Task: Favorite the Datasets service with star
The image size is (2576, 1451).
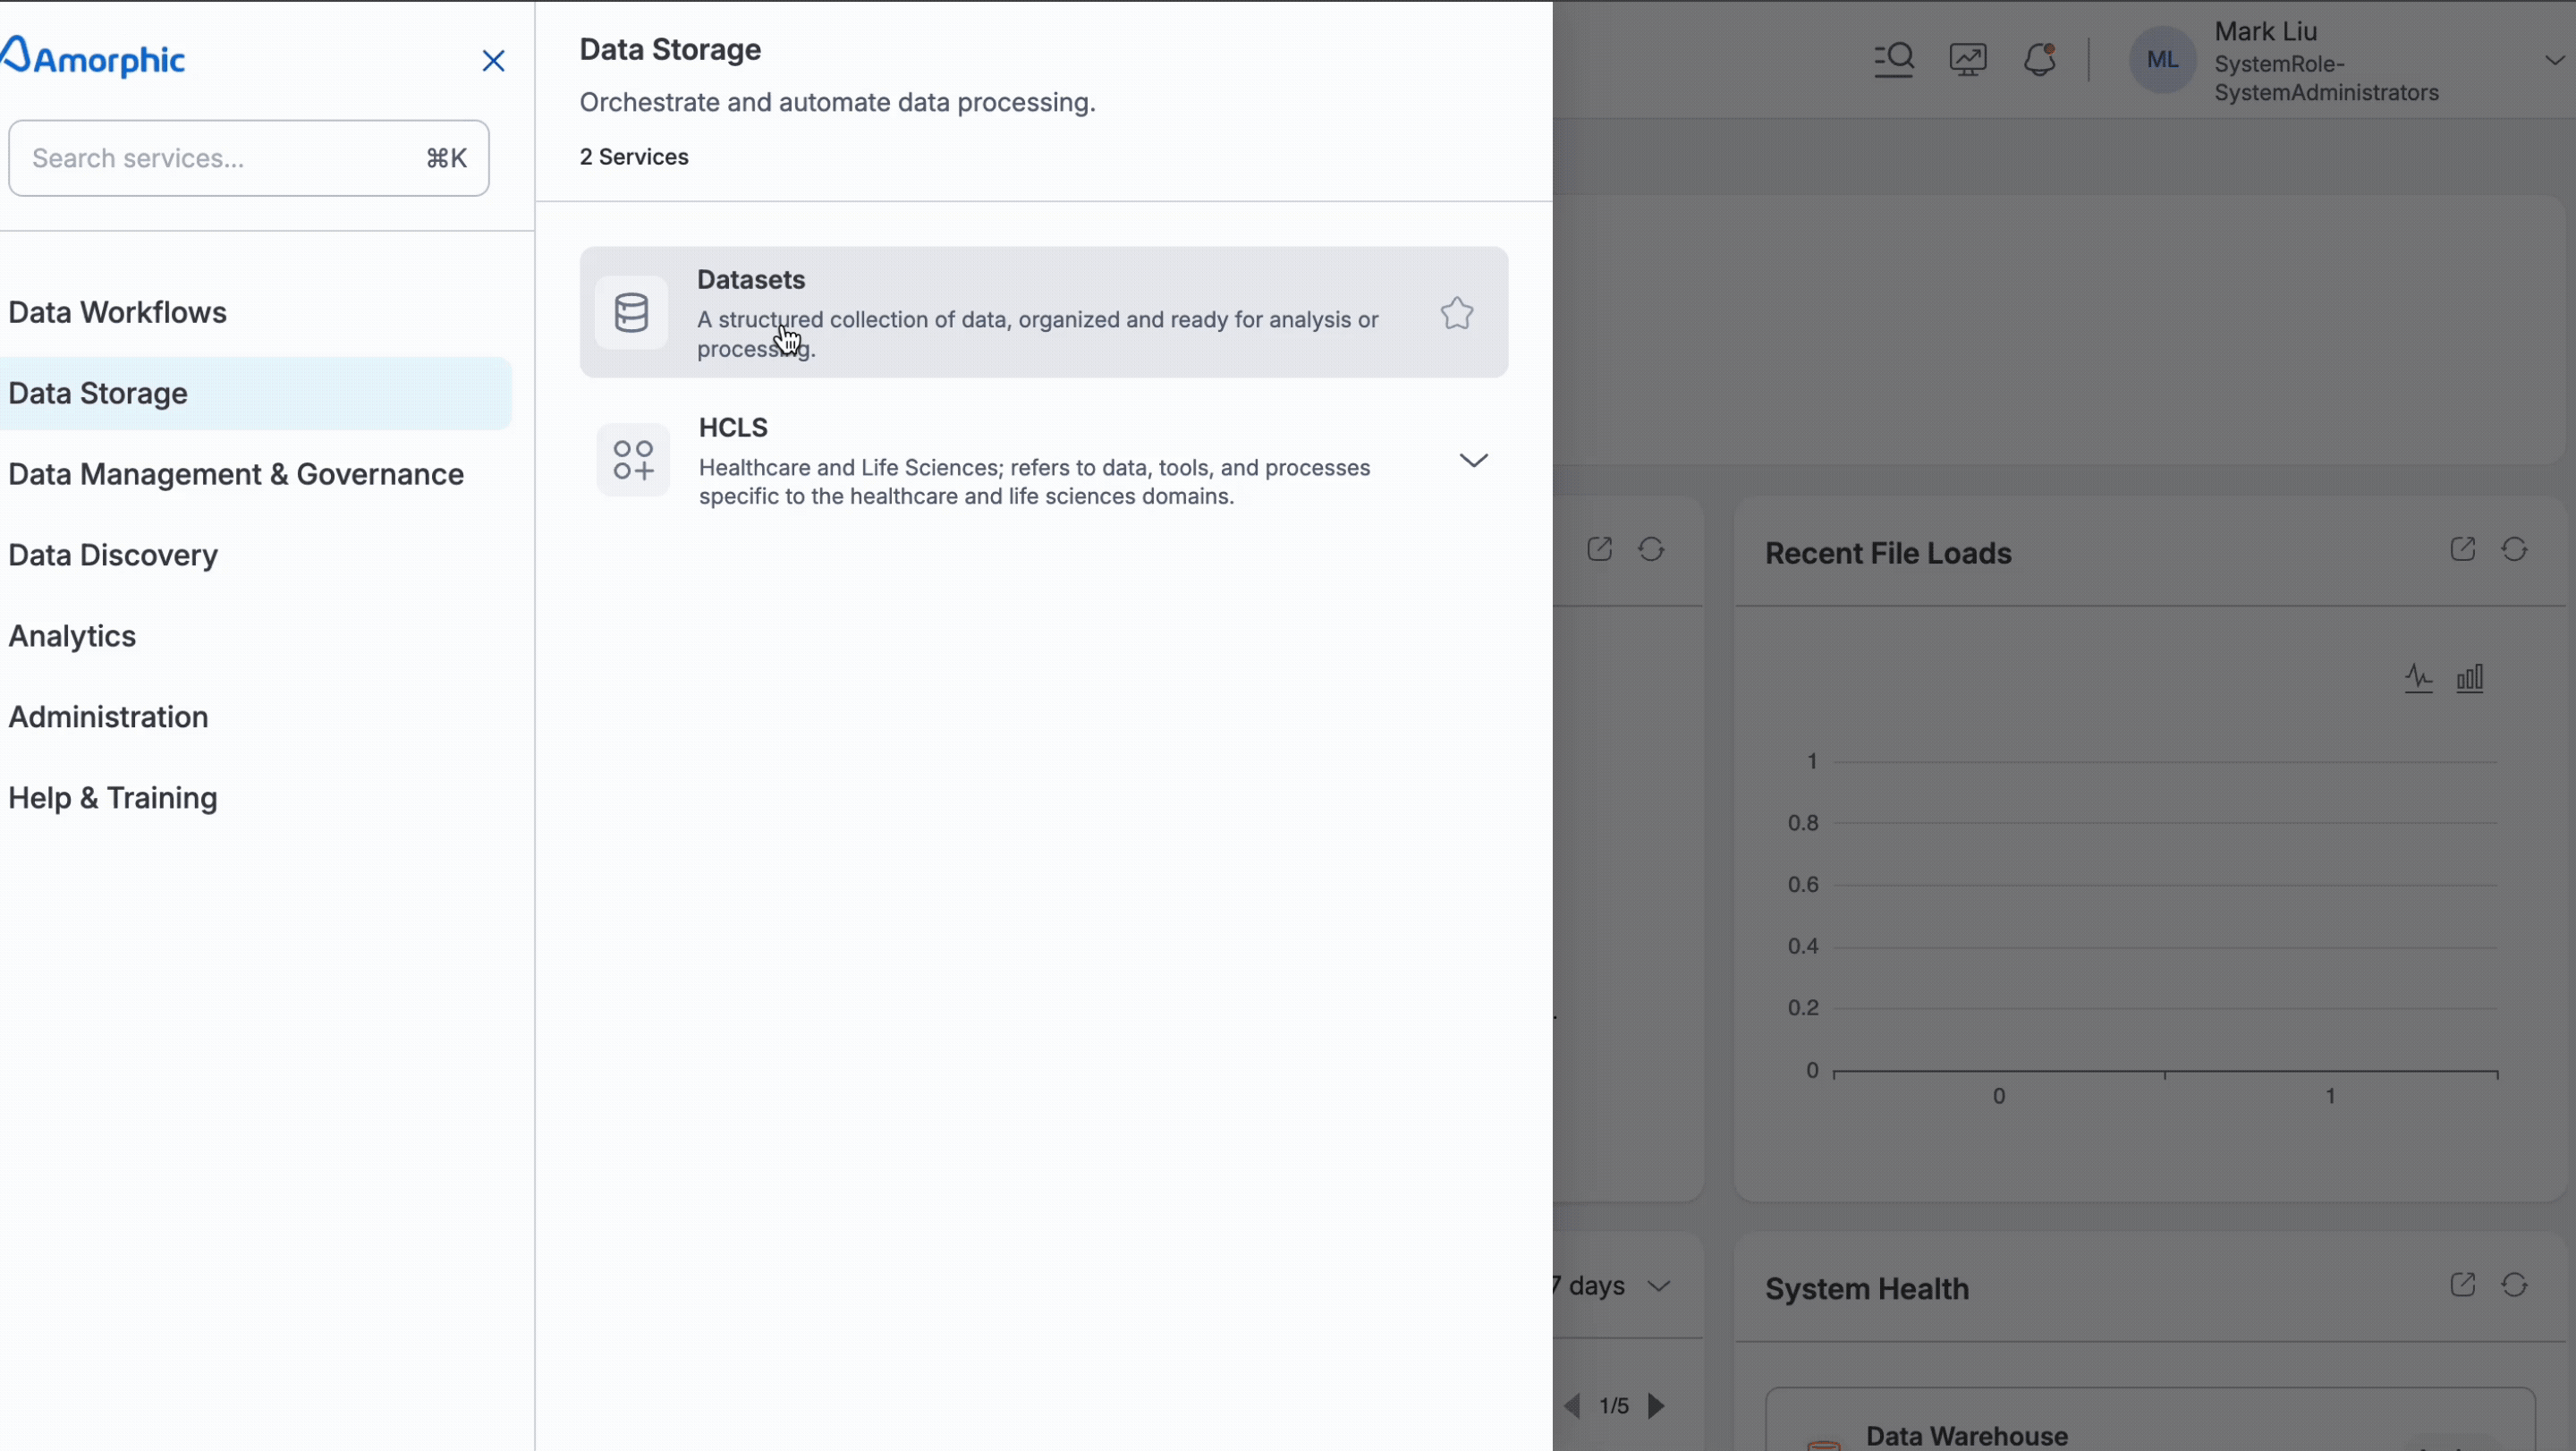Action: point(1456,314)
